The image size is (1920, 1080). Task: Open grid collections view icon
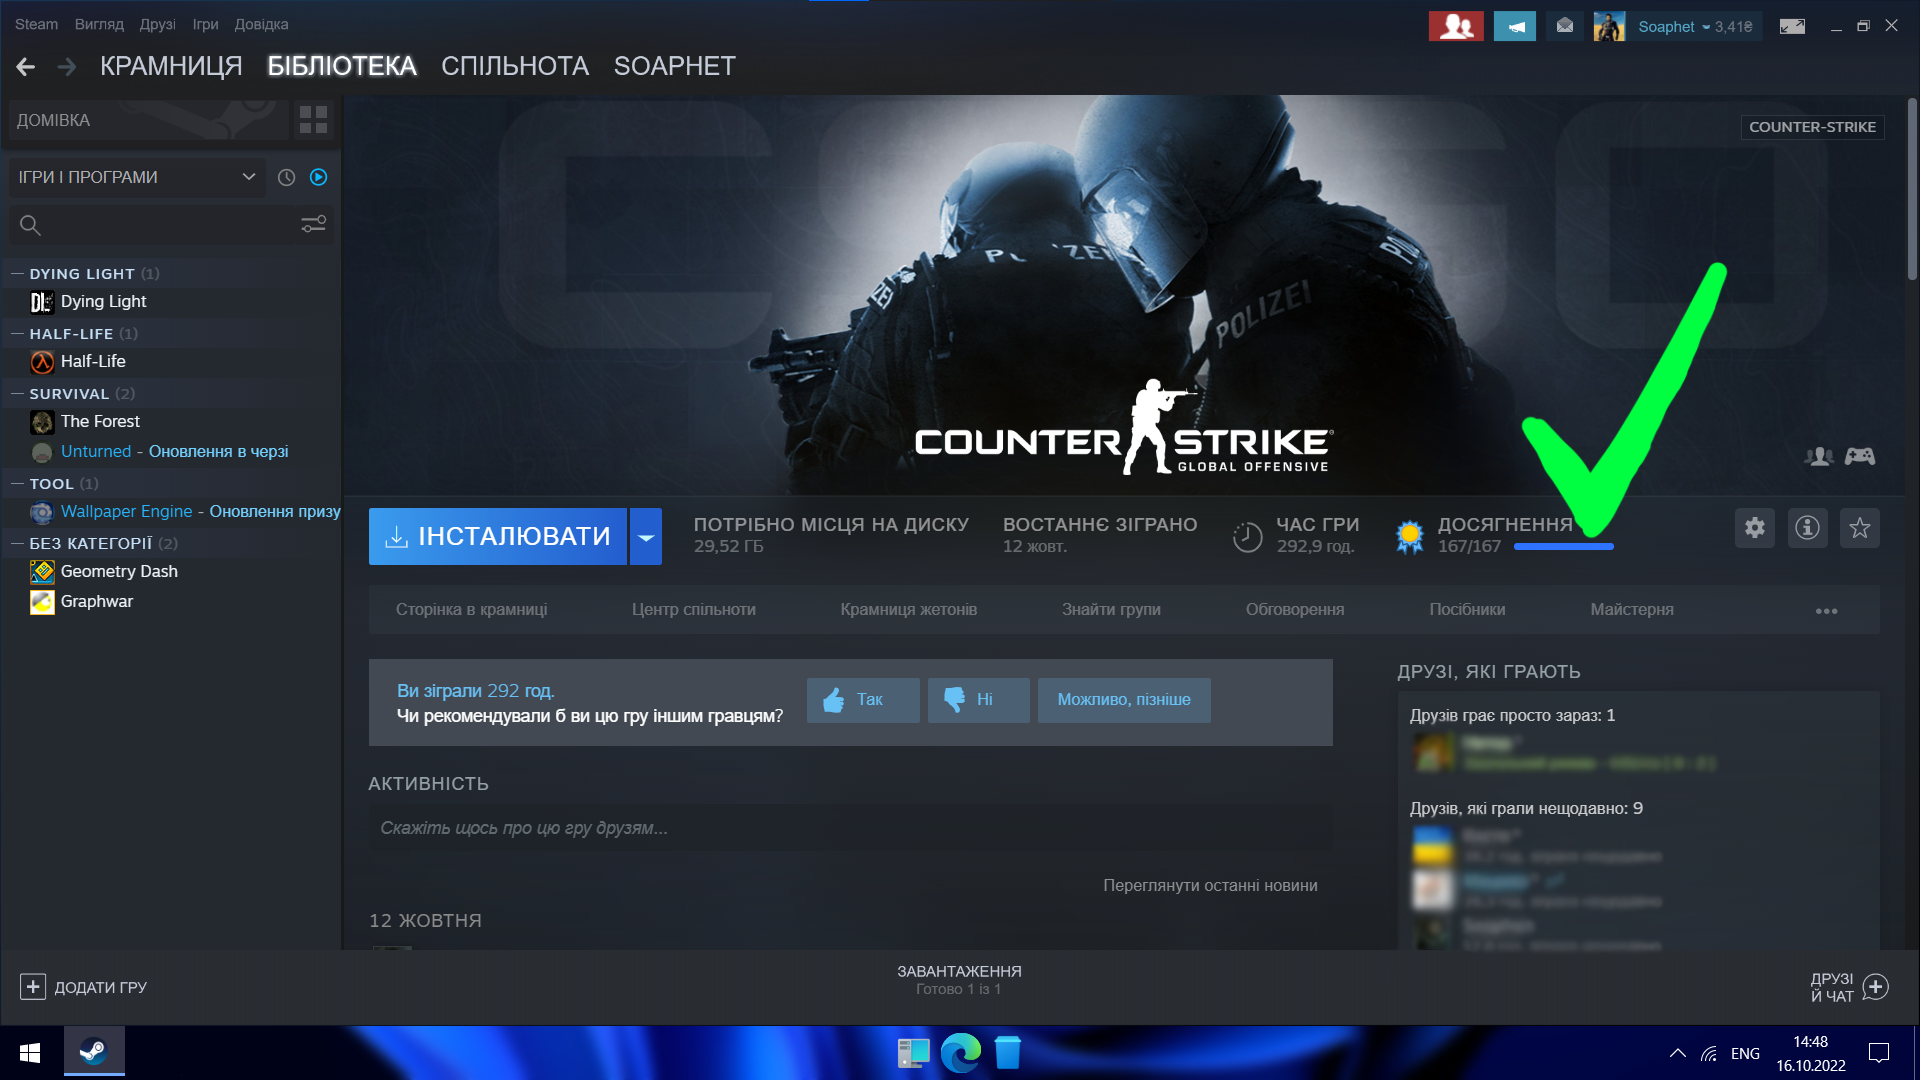pyautogui.click(x=313, y=120)
